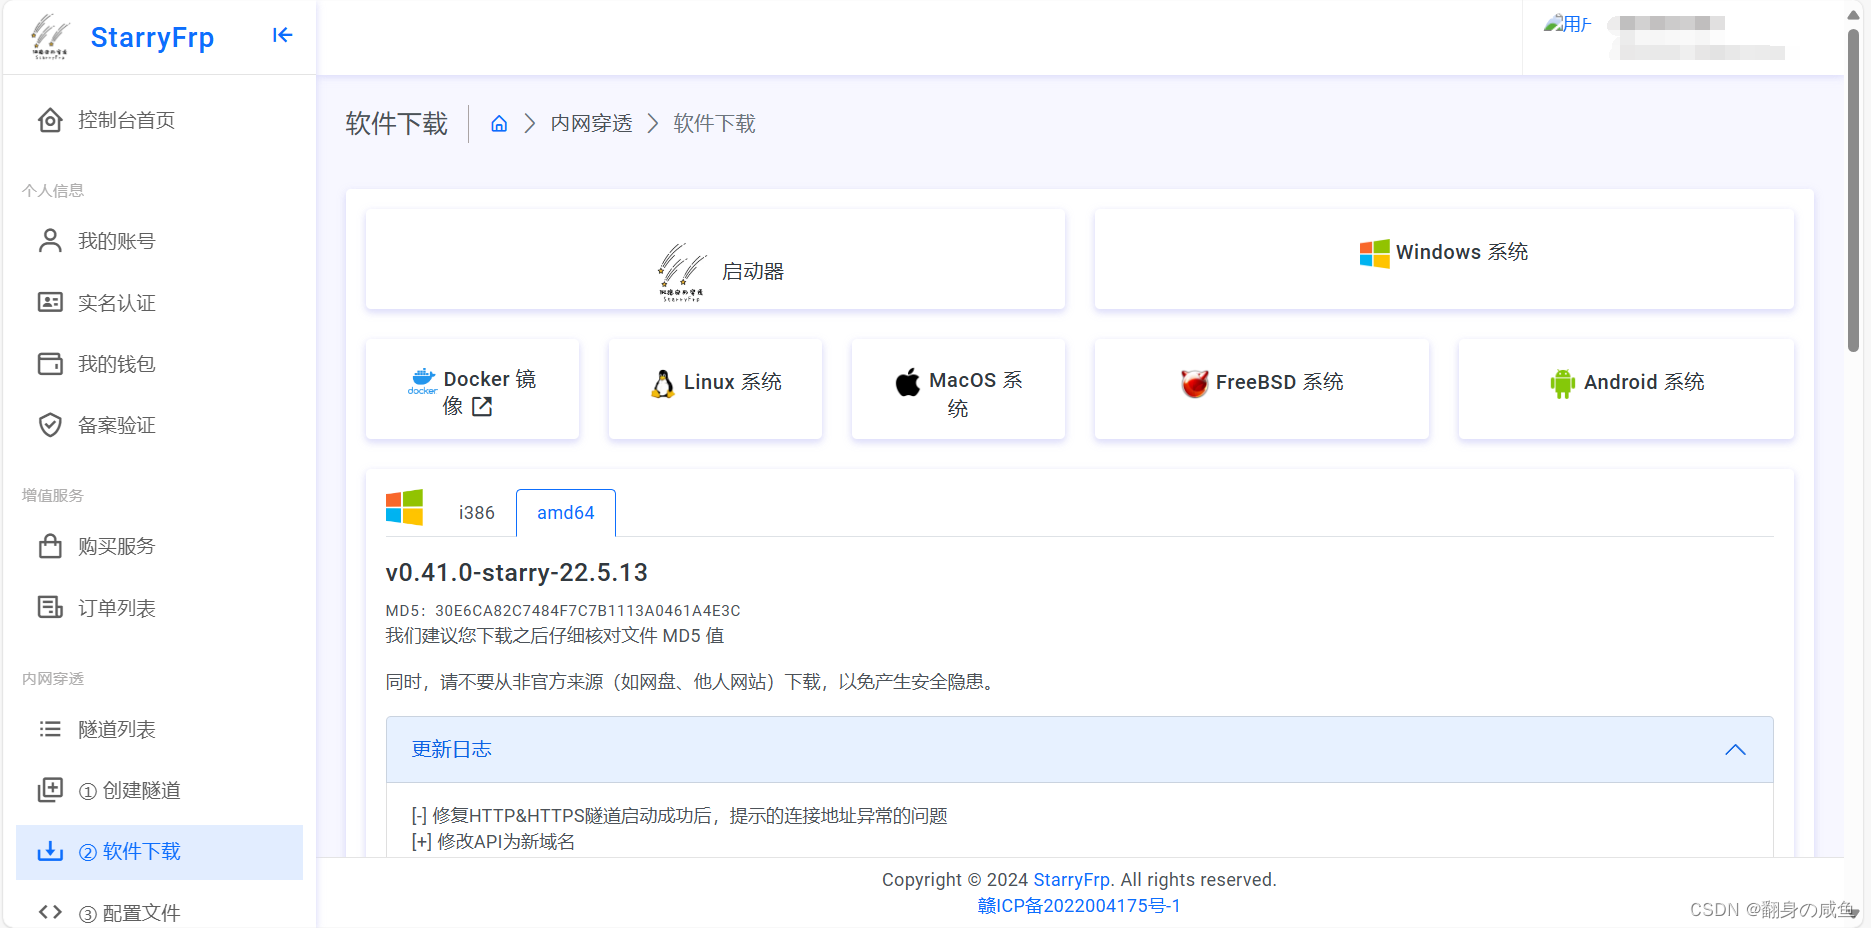Open the Docker 镜像 external link card
The height and width of the screenshot is (928, 1871).
[x=472, y=390]
